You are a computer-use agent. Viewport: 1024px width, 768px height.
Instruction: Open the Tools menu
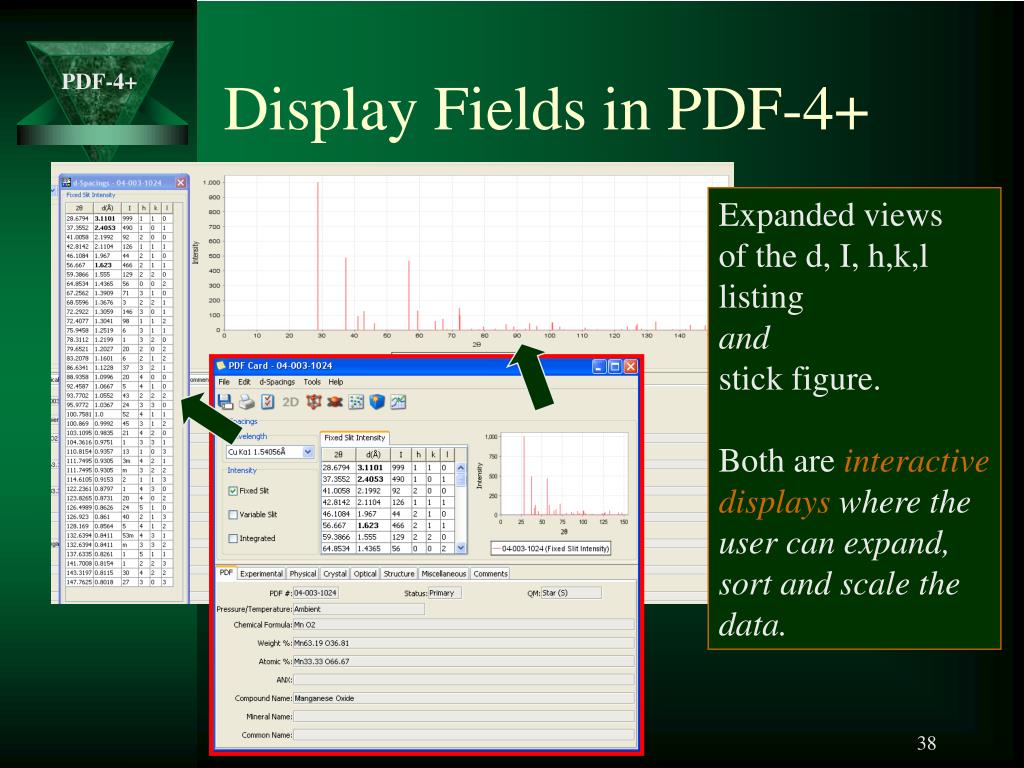[x=312, y=382]
